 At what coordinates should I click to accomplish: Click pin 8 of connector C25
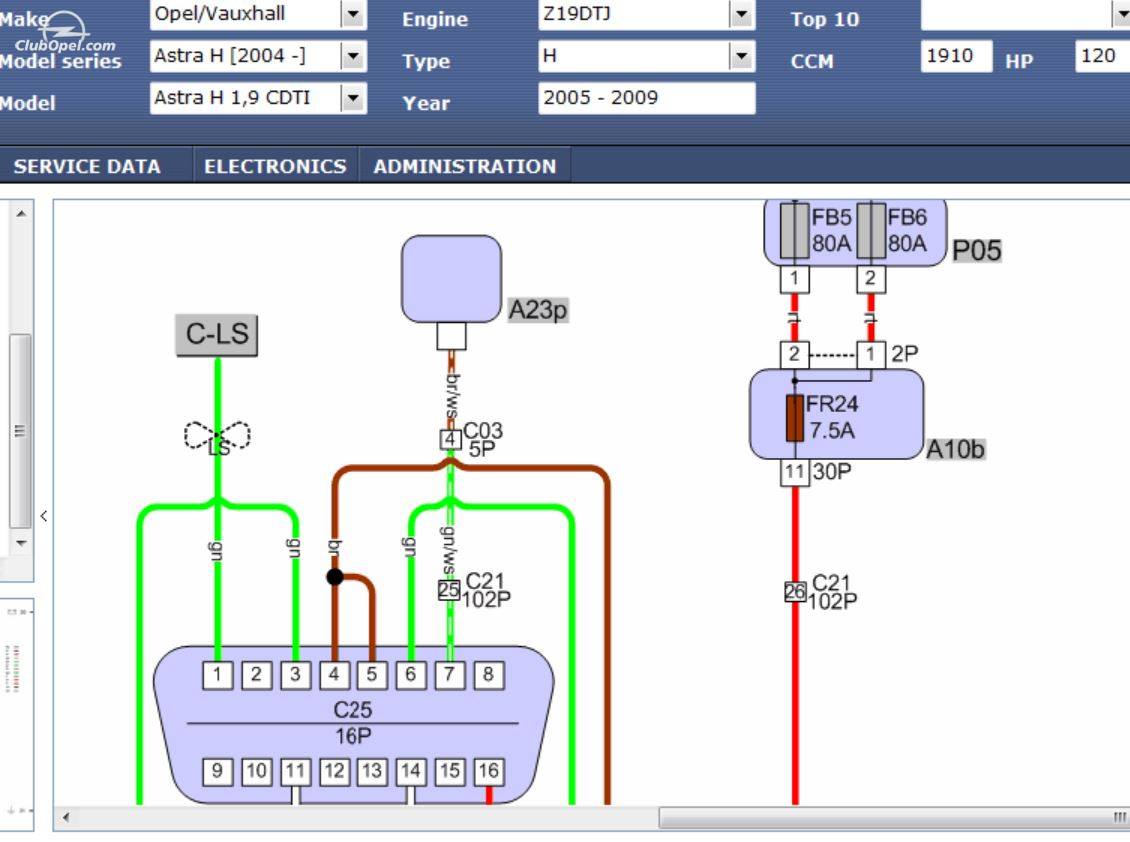coord(489,675)
